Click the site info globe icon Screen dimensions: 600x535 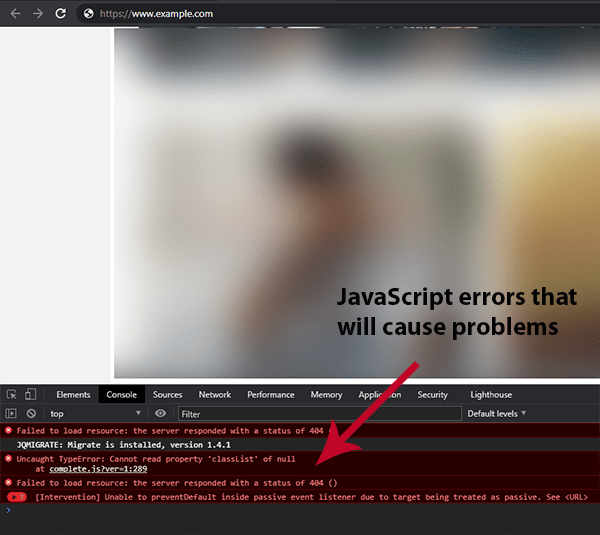click(x=88, y=14)
